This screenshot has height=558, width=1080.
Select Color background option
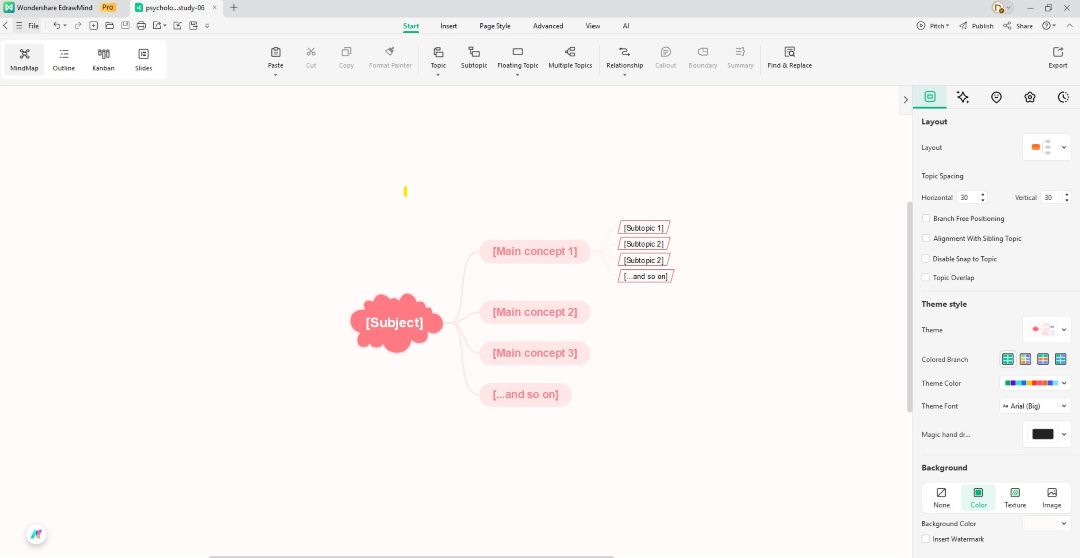(x=978, y=497)
